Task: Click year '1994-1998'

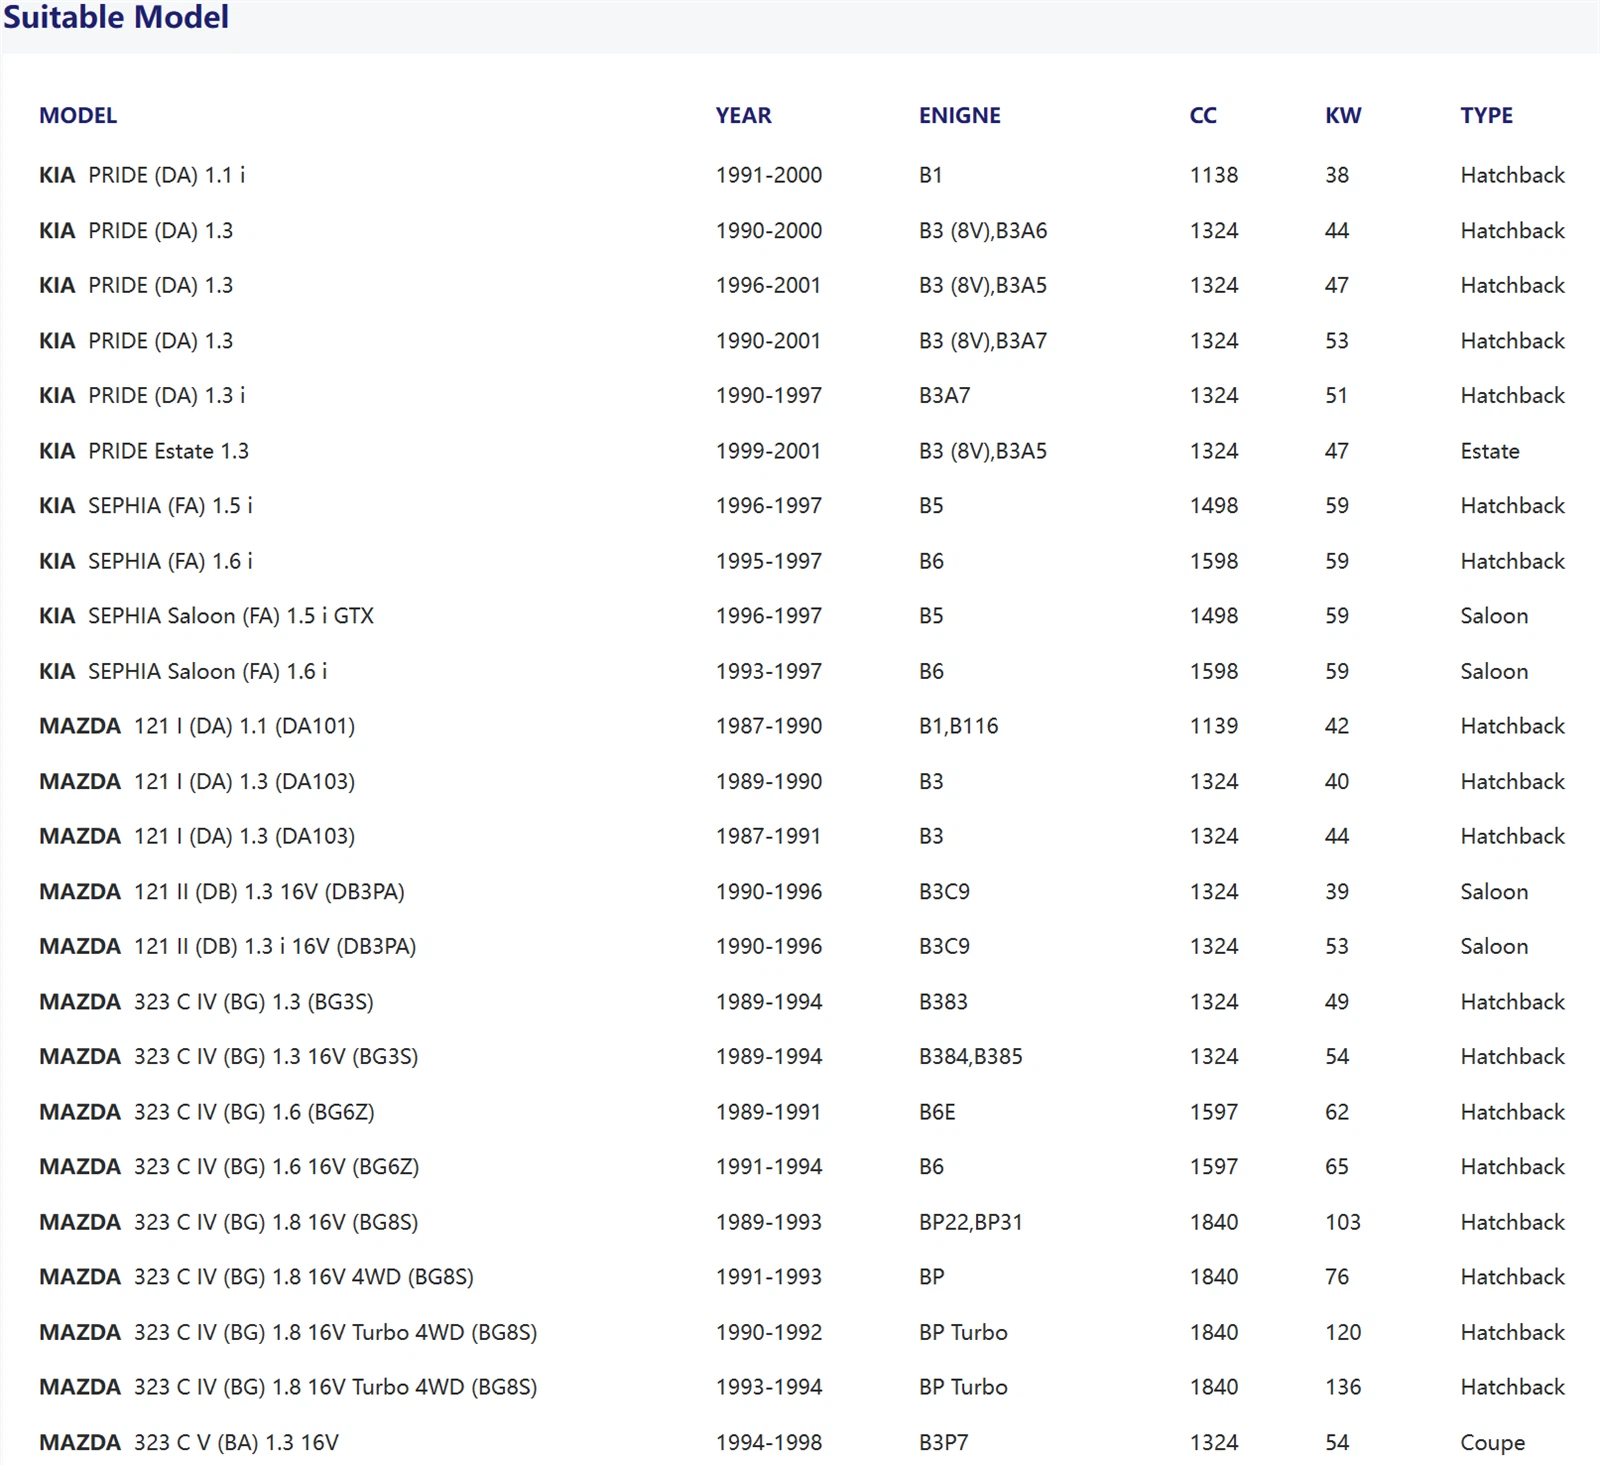Action: point(768,1442)
